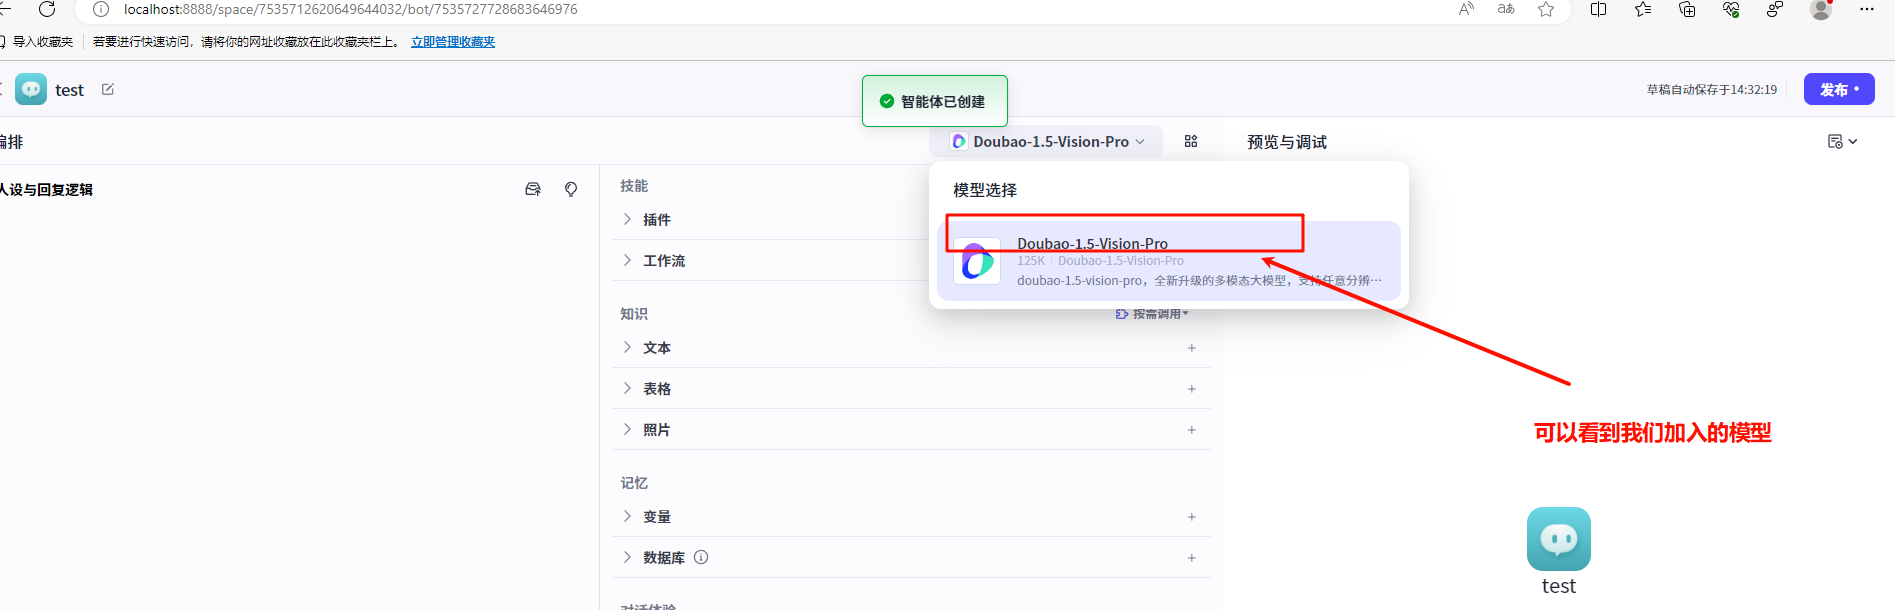Click the 人设与回复逻辑 heading
The image size is (1895, 610).
(x=46, y=189)
